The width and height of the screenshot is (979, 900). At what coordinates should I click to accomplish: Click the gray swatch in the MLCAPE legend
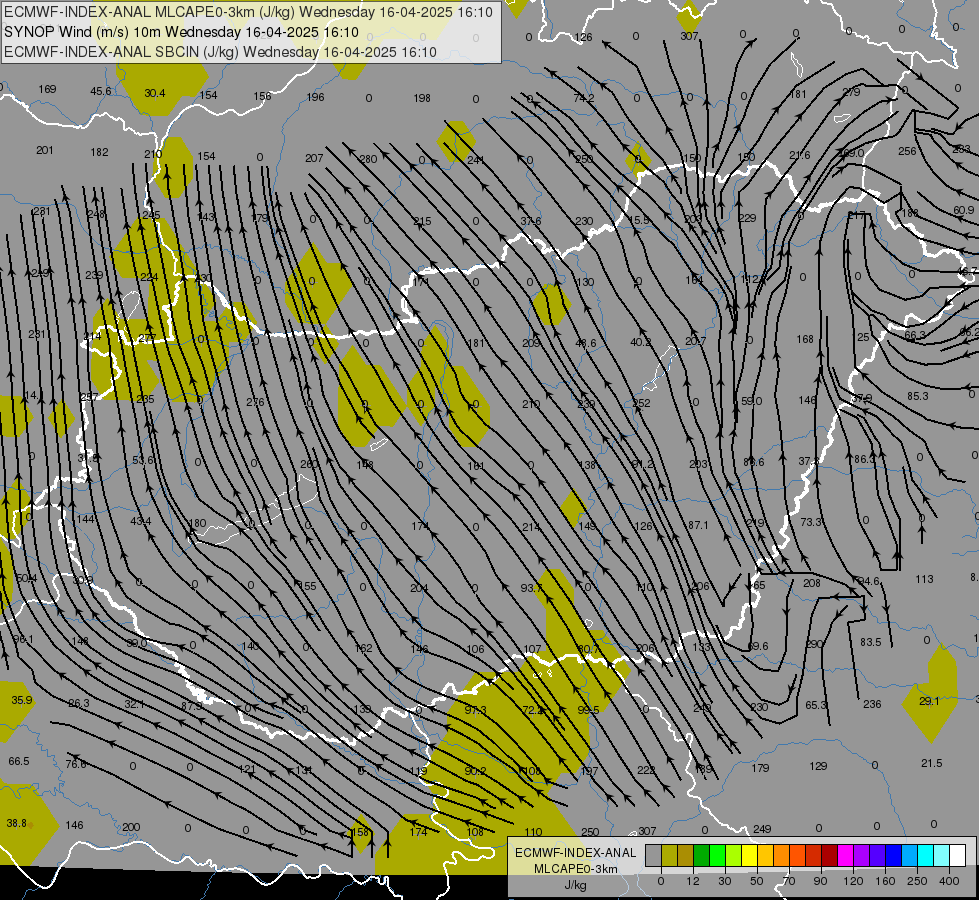[x=654, y=855]
